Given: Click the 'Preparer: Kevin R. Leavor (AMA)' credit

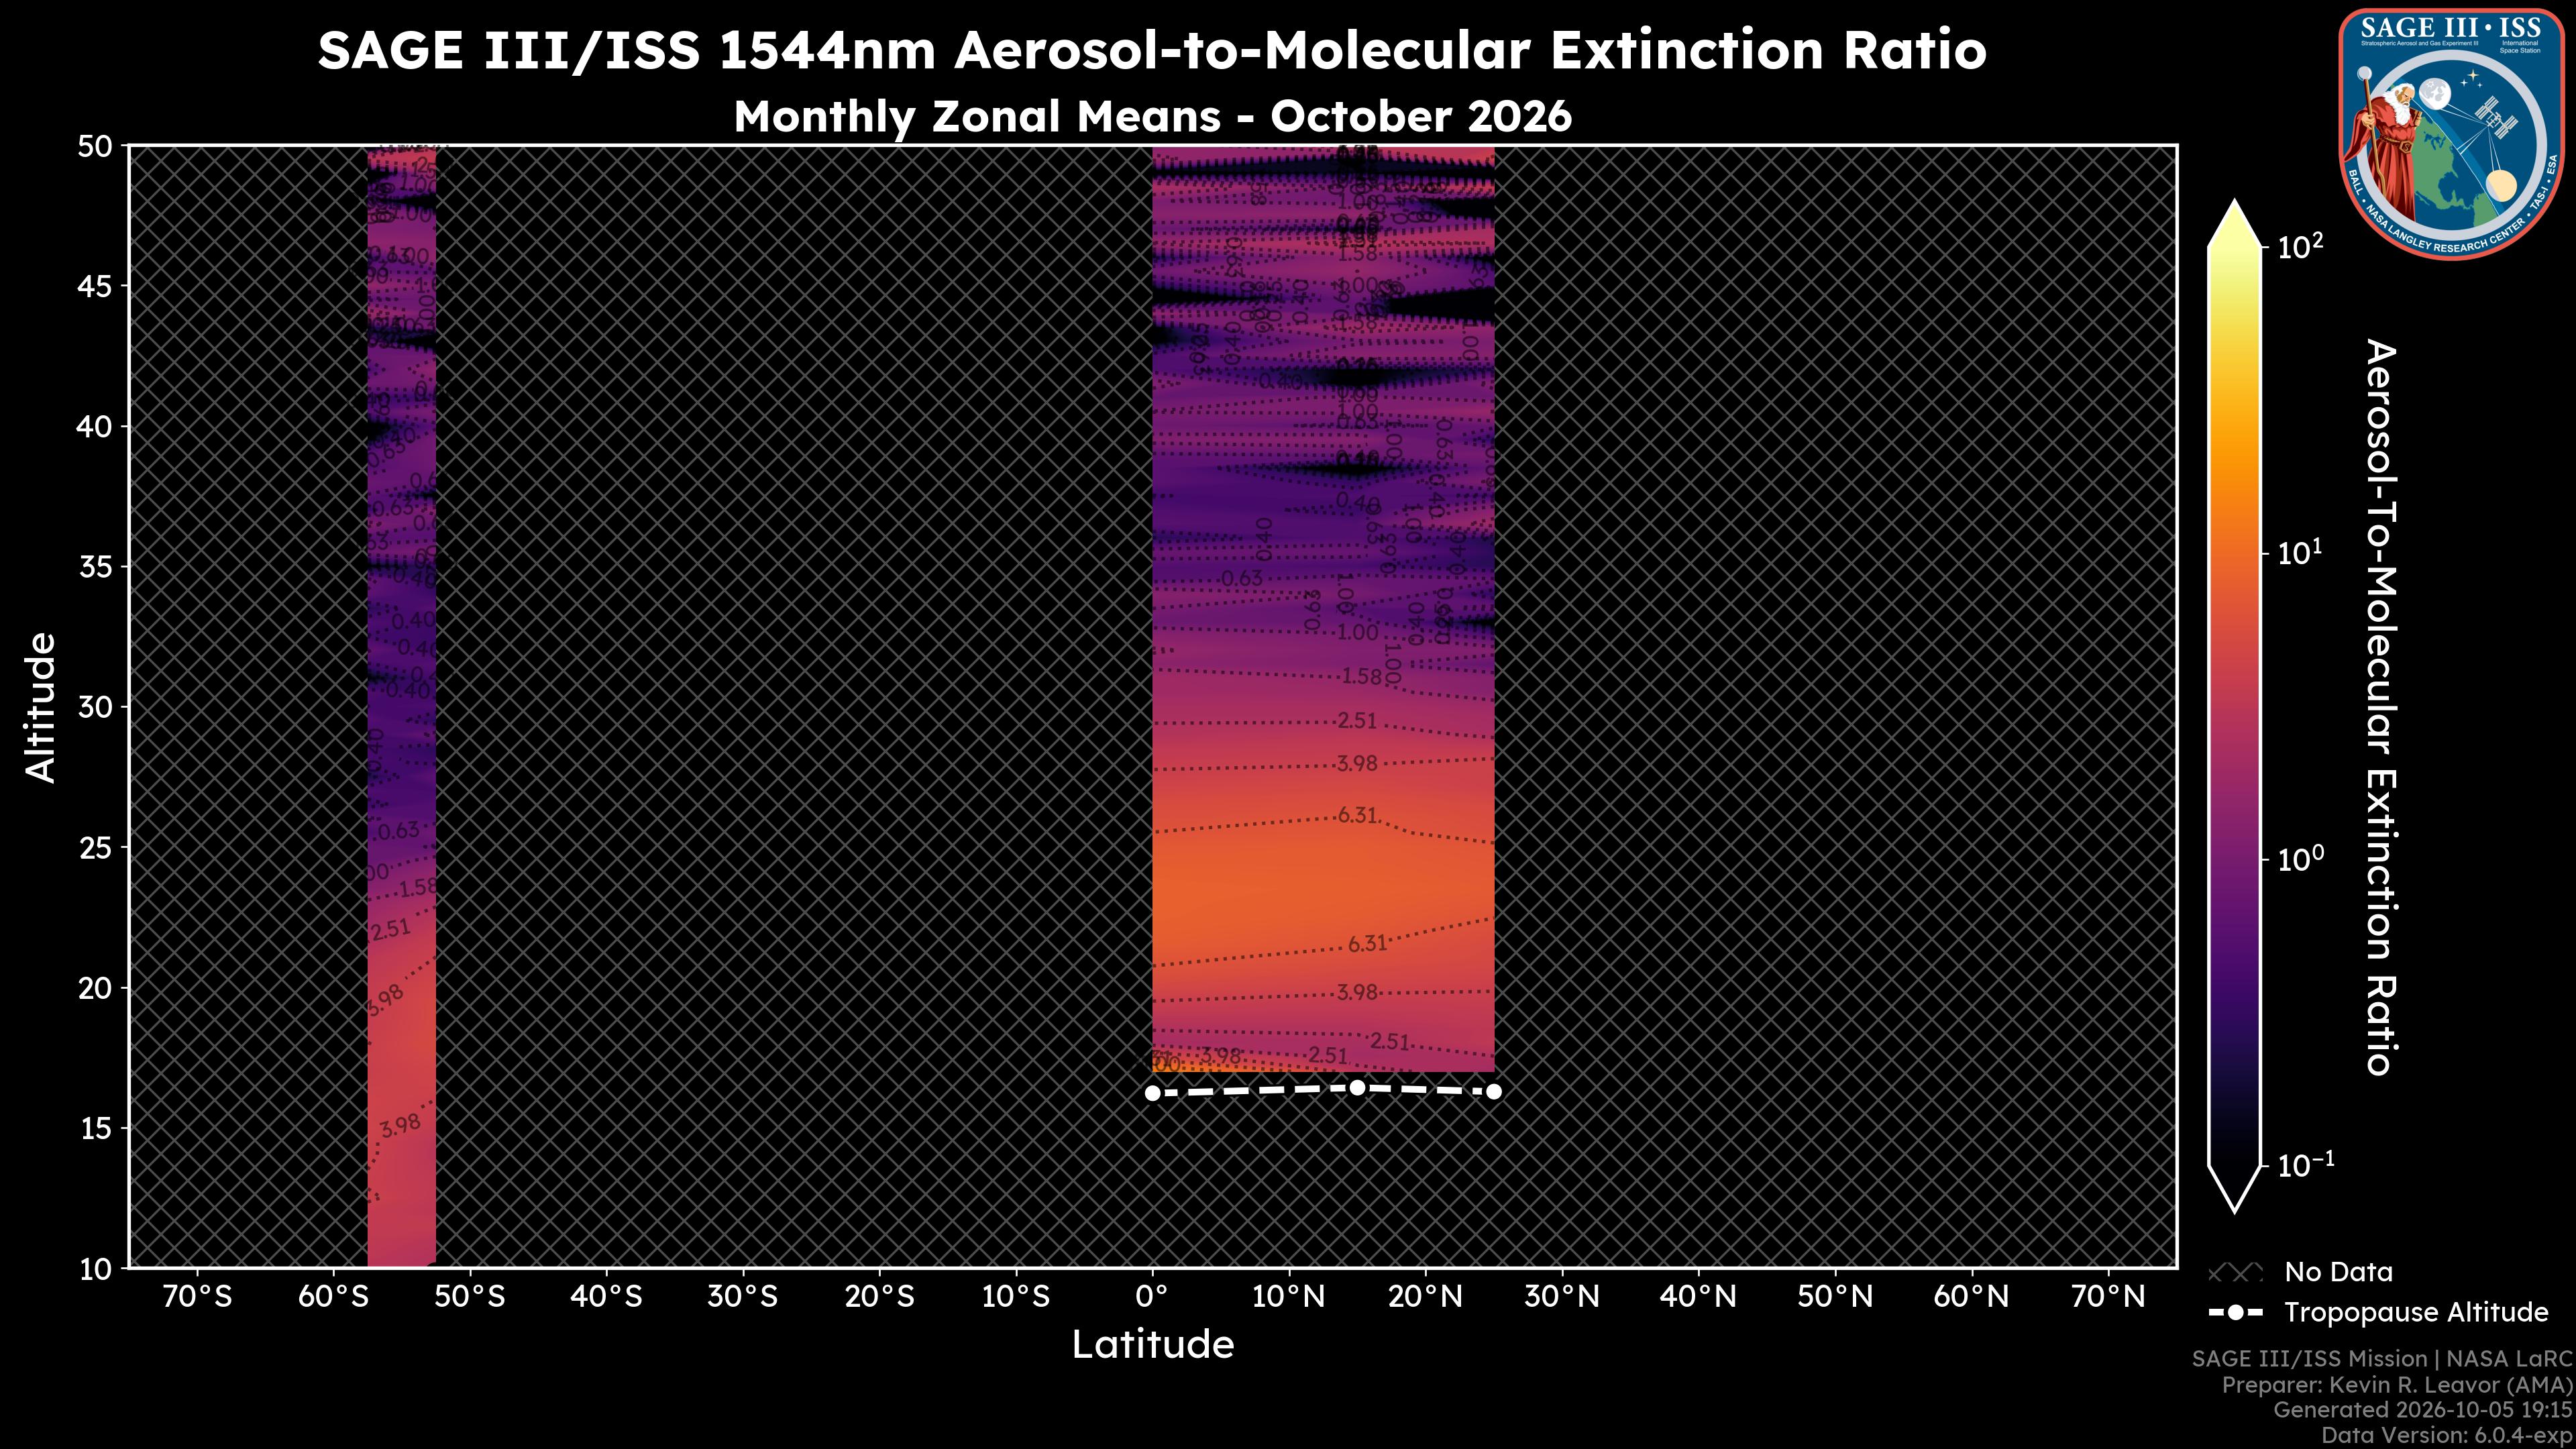Looking at the screenshot, I should (x=2397, y=1385).
